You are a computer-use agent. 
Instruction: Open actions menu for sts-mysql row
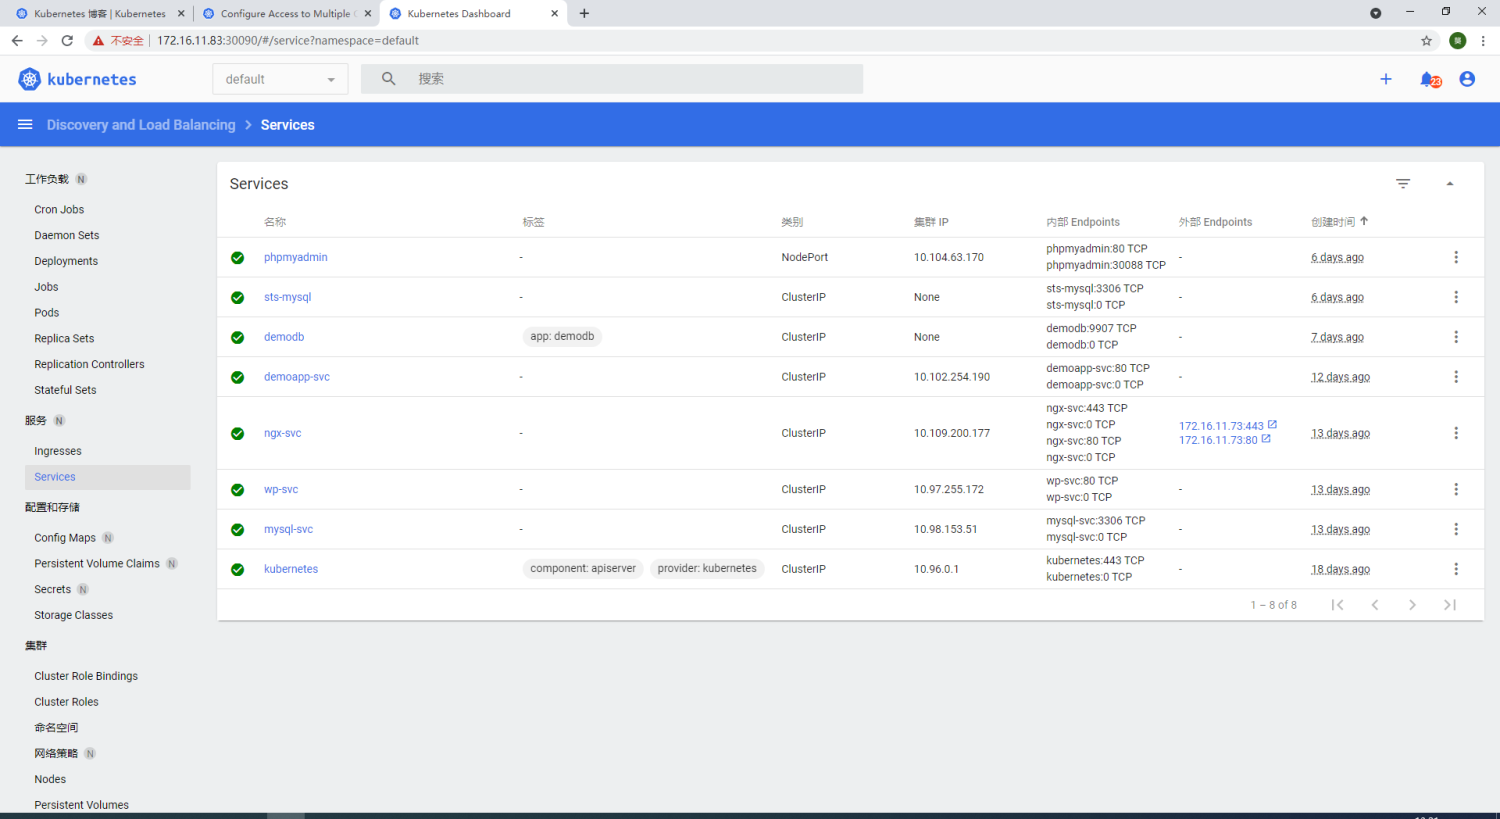1456,297
